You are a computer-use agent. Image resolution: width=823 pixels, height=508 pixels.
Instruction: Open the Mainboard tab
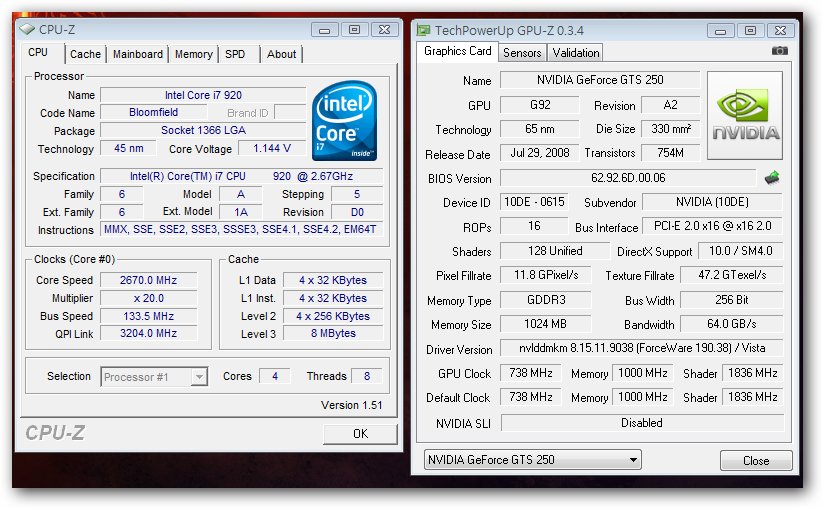coord(138,54)
